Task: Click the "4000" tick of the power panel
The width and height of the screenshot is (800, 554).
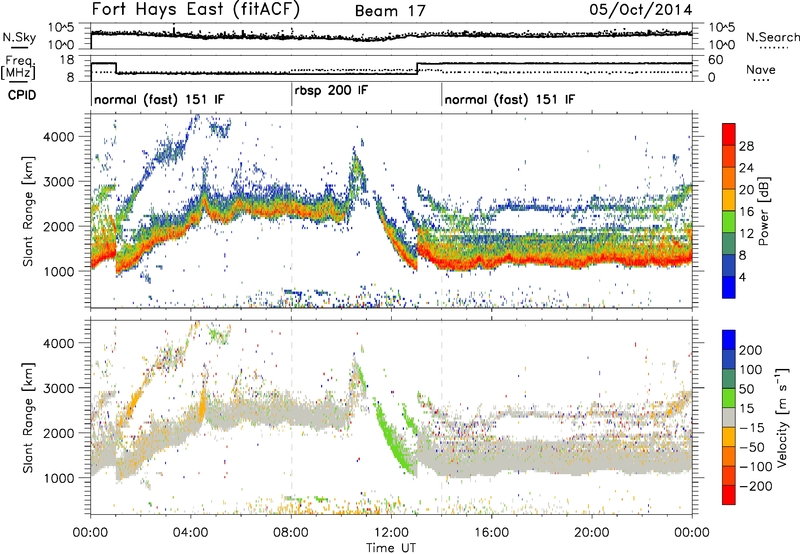Action: (58, 137)
